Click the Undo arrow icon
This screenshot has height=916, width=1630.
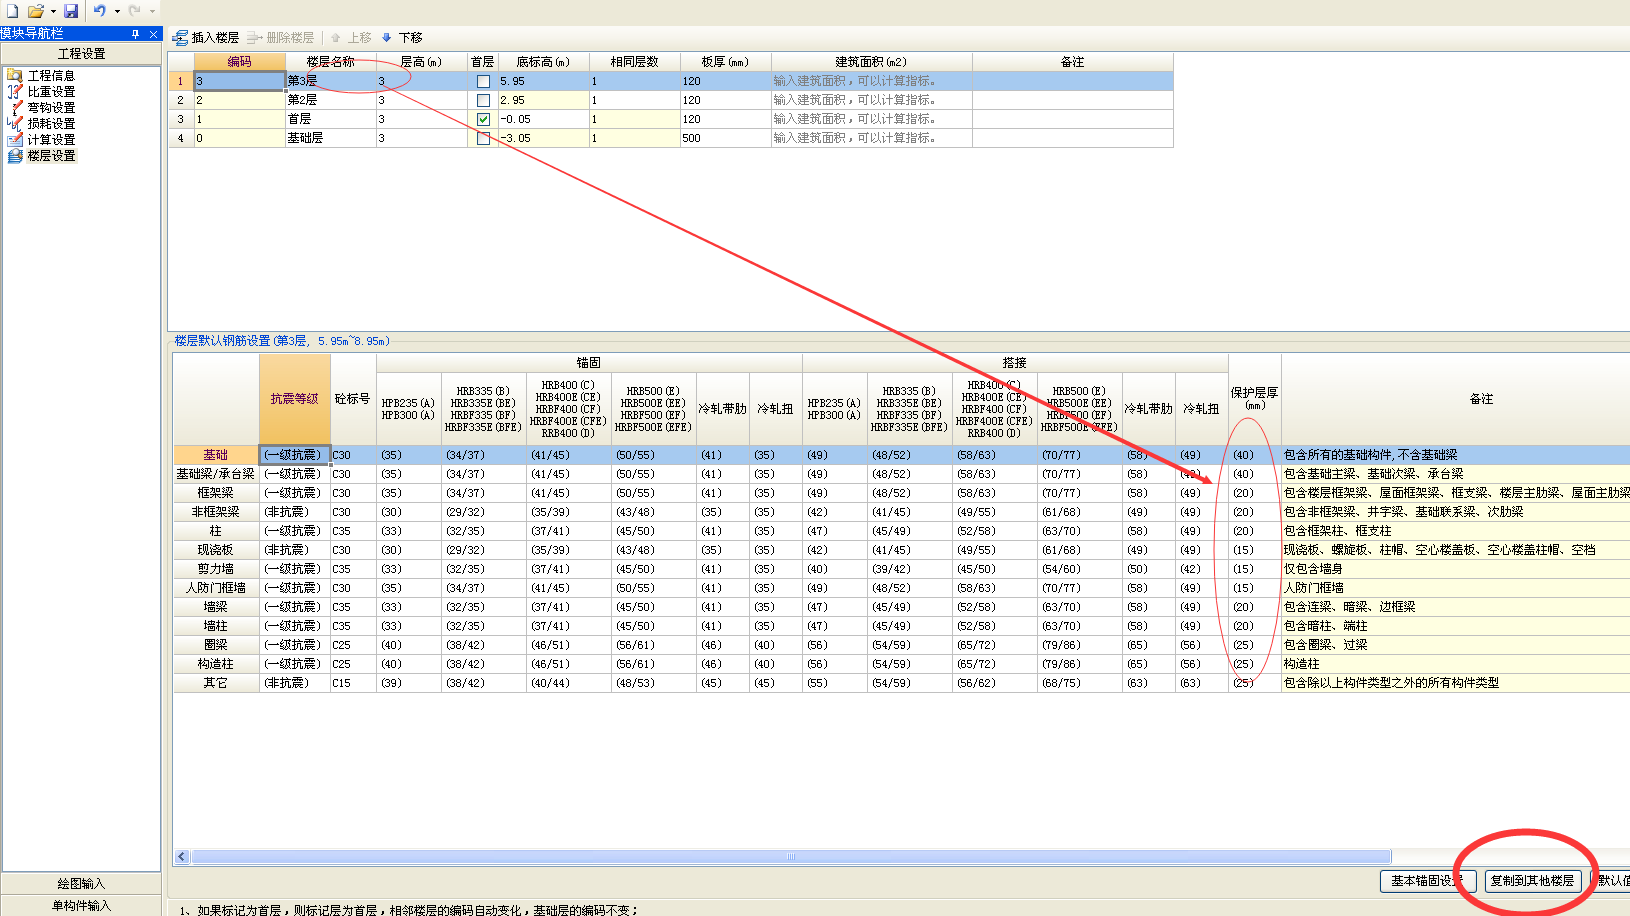[99, 10]
